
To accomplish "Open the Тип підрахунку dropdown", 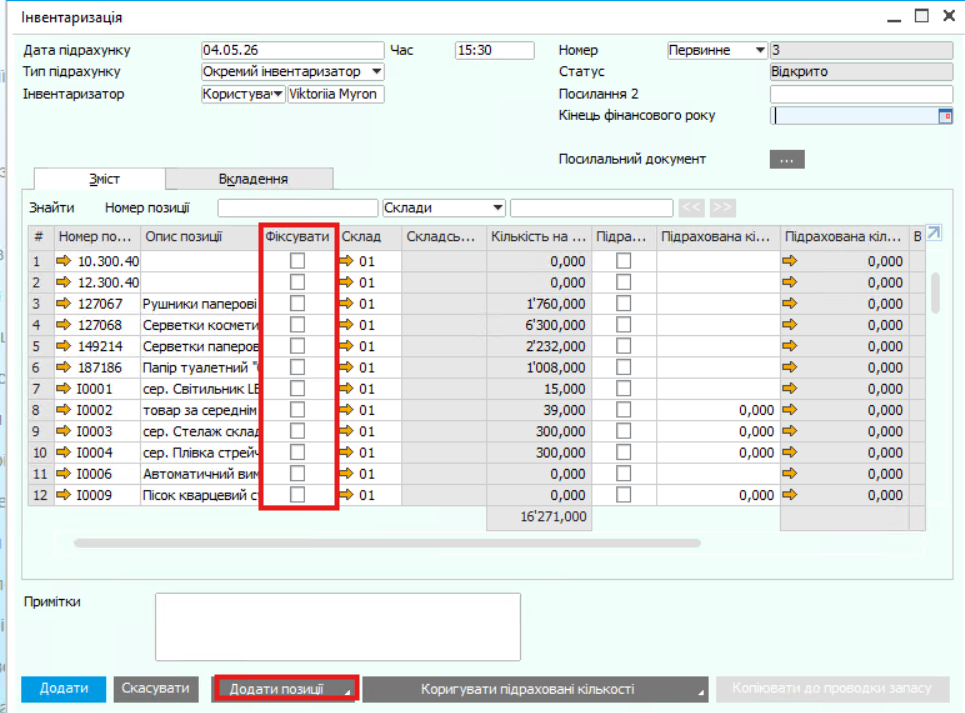I will (x=377, y=72).
